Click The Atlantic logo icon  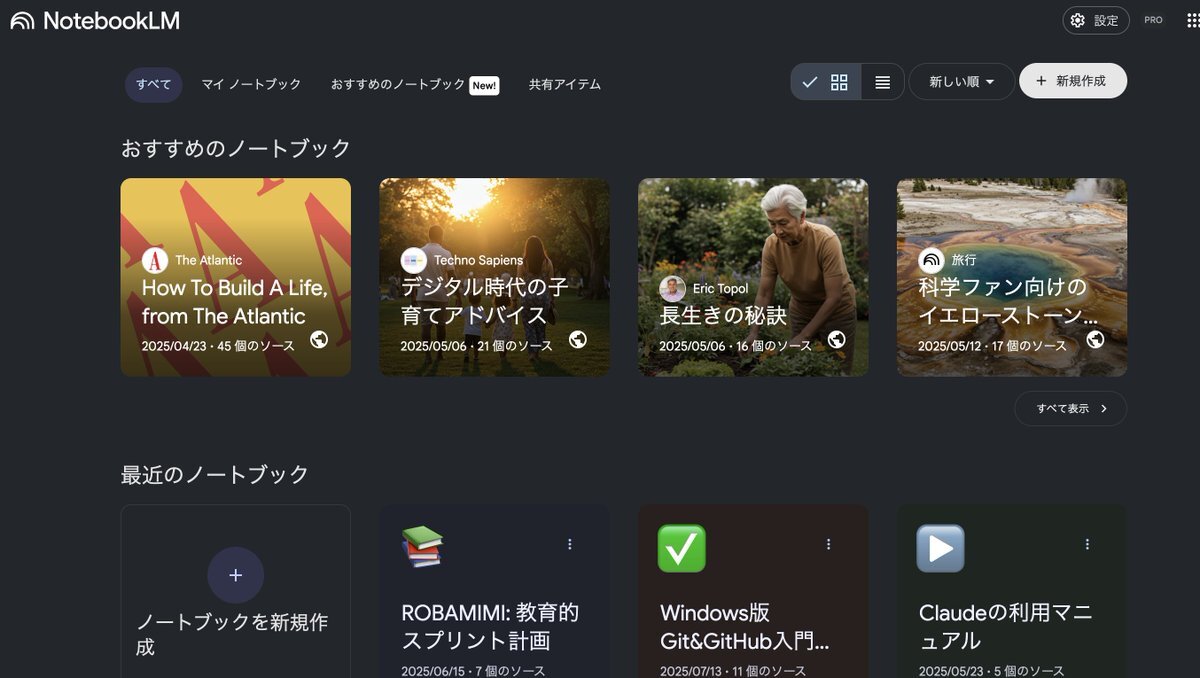point(155,260)
